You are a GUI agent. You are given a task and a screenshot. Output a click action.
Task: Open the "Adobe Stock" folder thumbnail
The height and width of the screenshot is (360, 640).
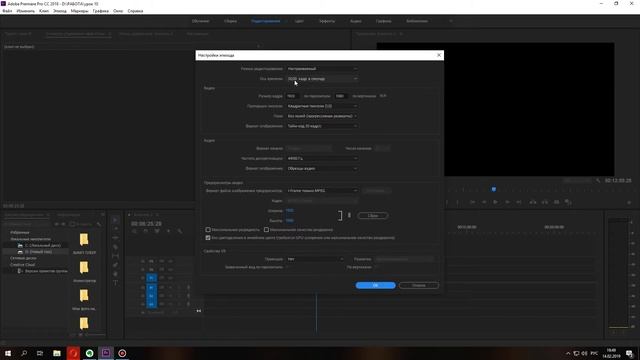click(84, 239)
